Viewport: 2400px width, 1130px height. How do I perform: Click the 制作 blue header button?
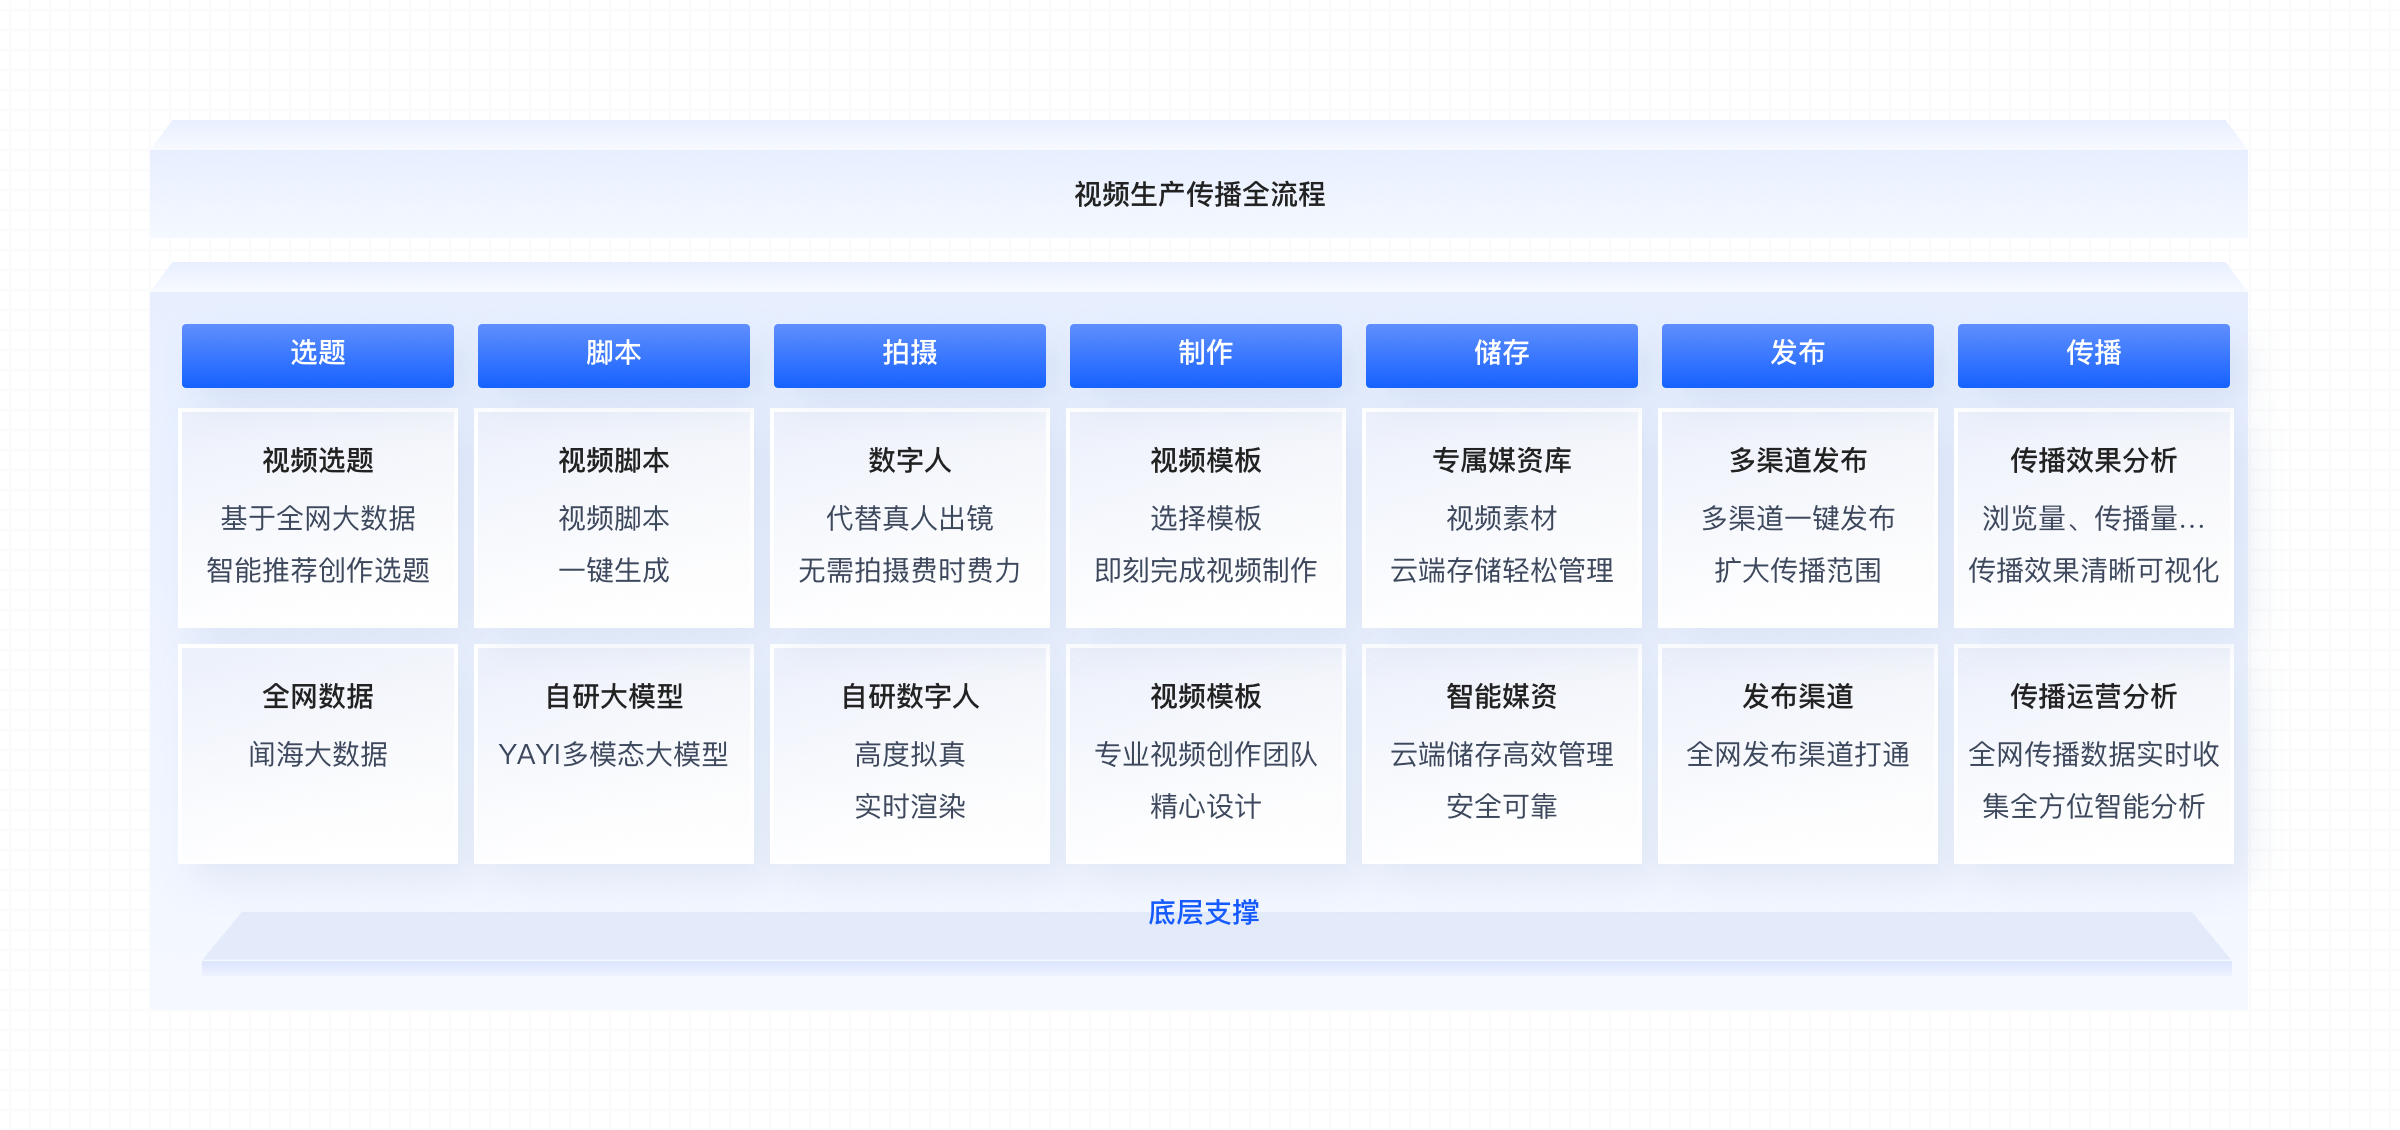(x=1205, y=354)
